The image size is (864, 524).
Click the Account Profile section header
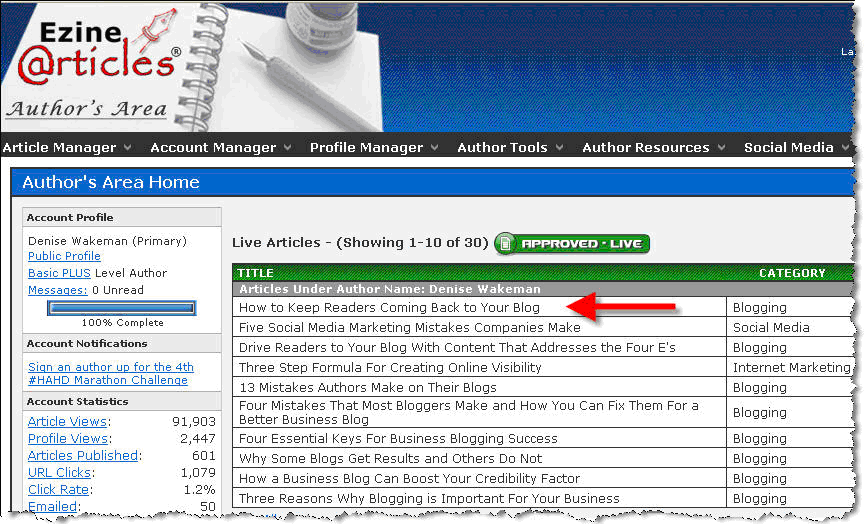click(122, 218)
